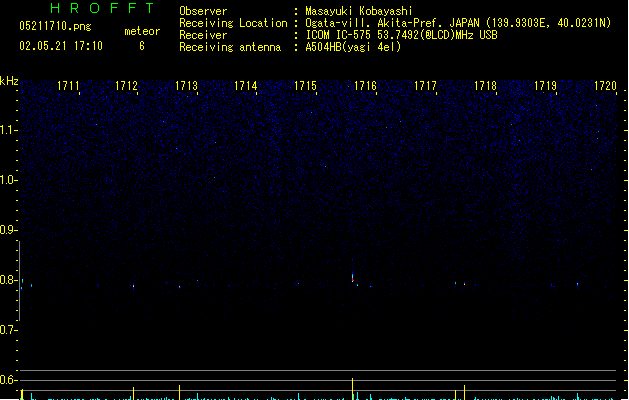
Task: Click the Receiving Location label
Action: 233,23
